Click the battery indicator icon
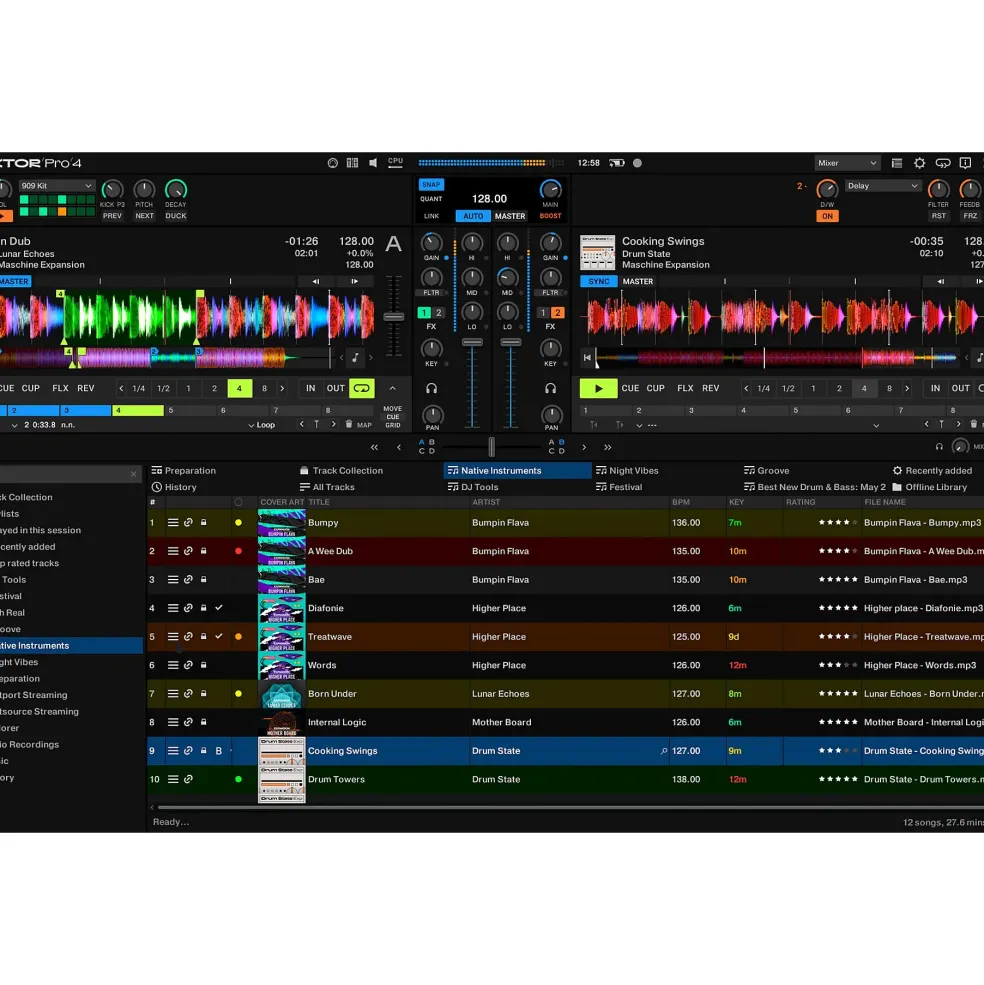The image size is (984, 985). (x=617, y=163)
